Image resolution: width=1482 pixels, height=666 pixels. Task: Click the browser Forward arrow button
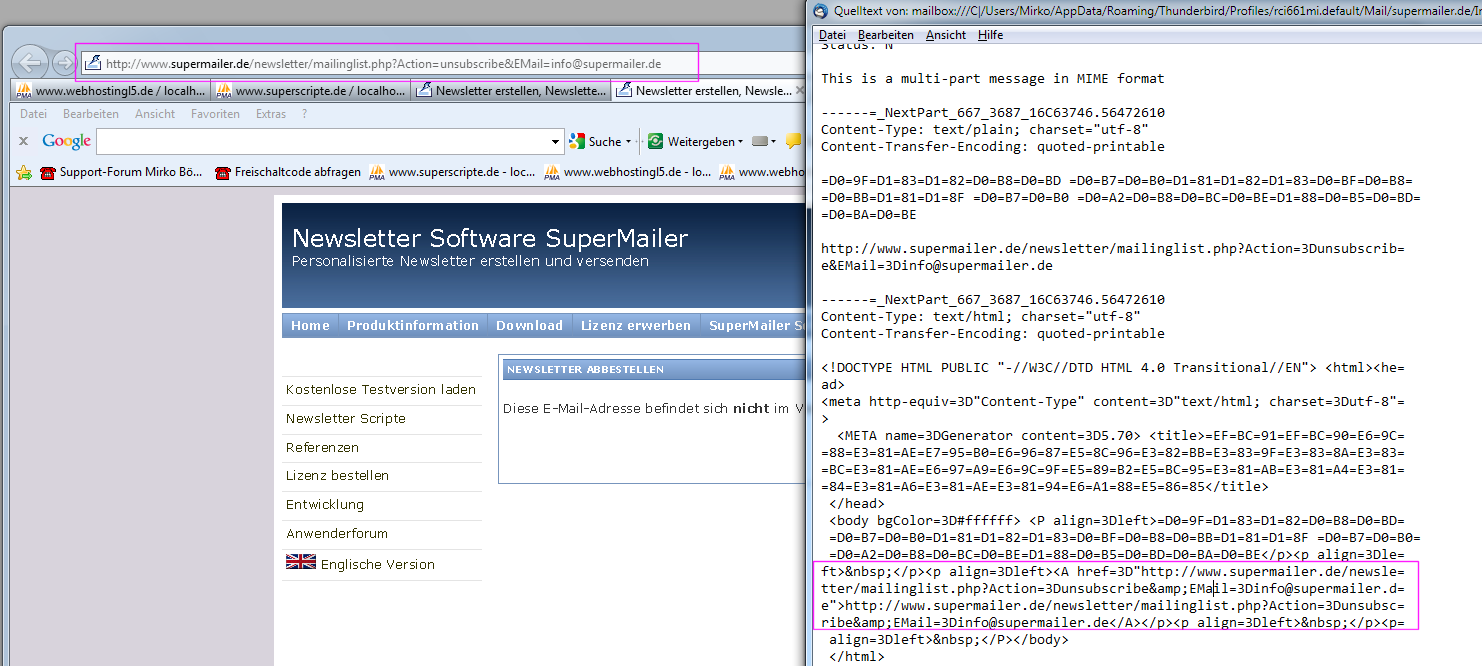(65, 63)
